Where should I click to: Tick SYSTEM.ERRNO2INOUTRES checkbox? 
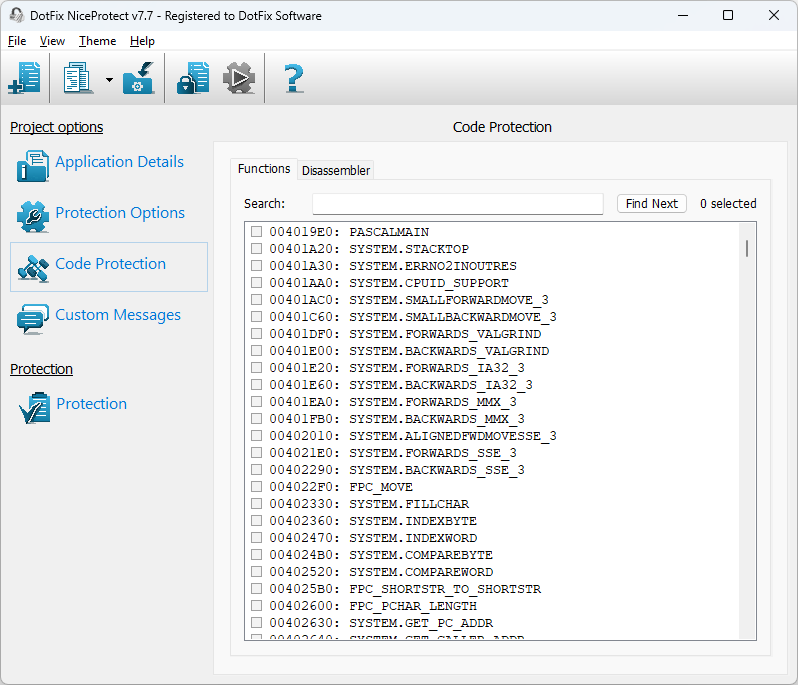tap(256, 266)
